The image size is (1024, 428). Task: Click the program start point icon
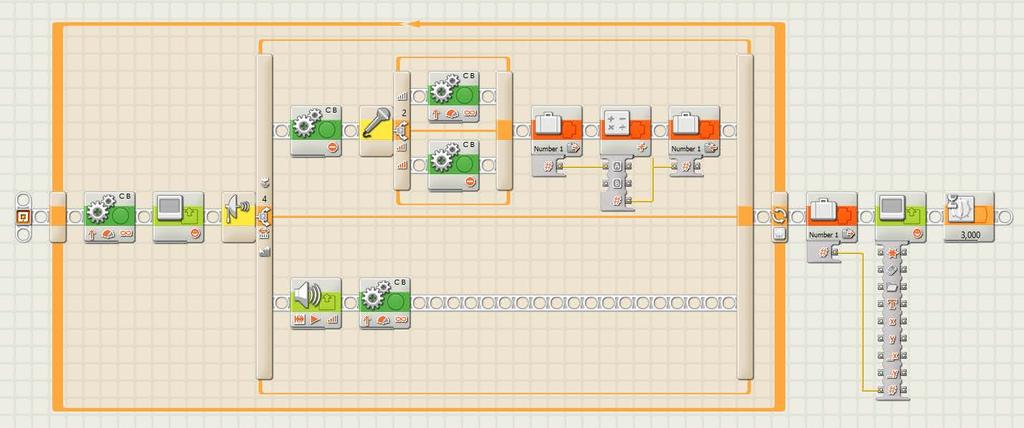(x=24, y=216)
